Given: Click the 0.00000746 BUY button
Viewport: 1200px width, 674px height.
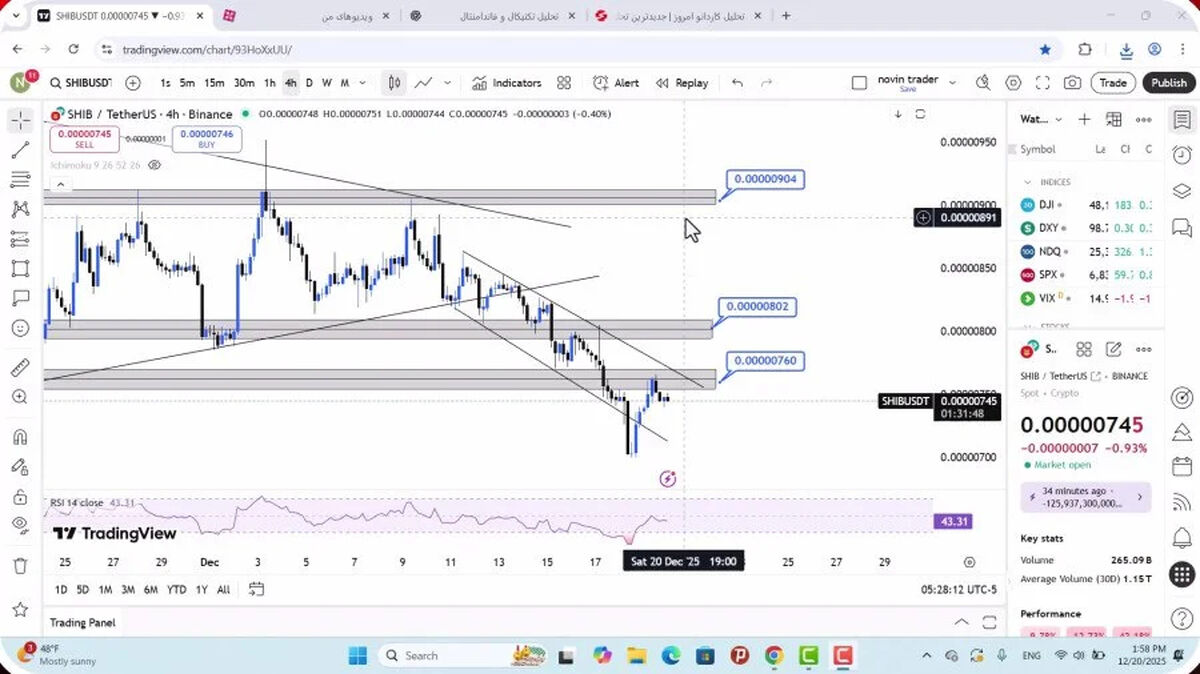Looking at the screenshot, I should pyautogui.click(x=207, y=138).
